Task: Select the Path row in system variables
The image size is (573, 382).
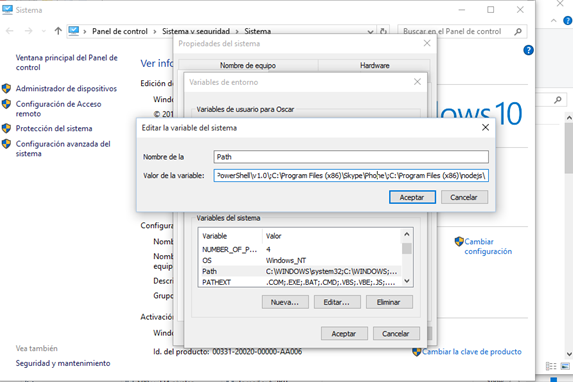Action: (300, 271)
